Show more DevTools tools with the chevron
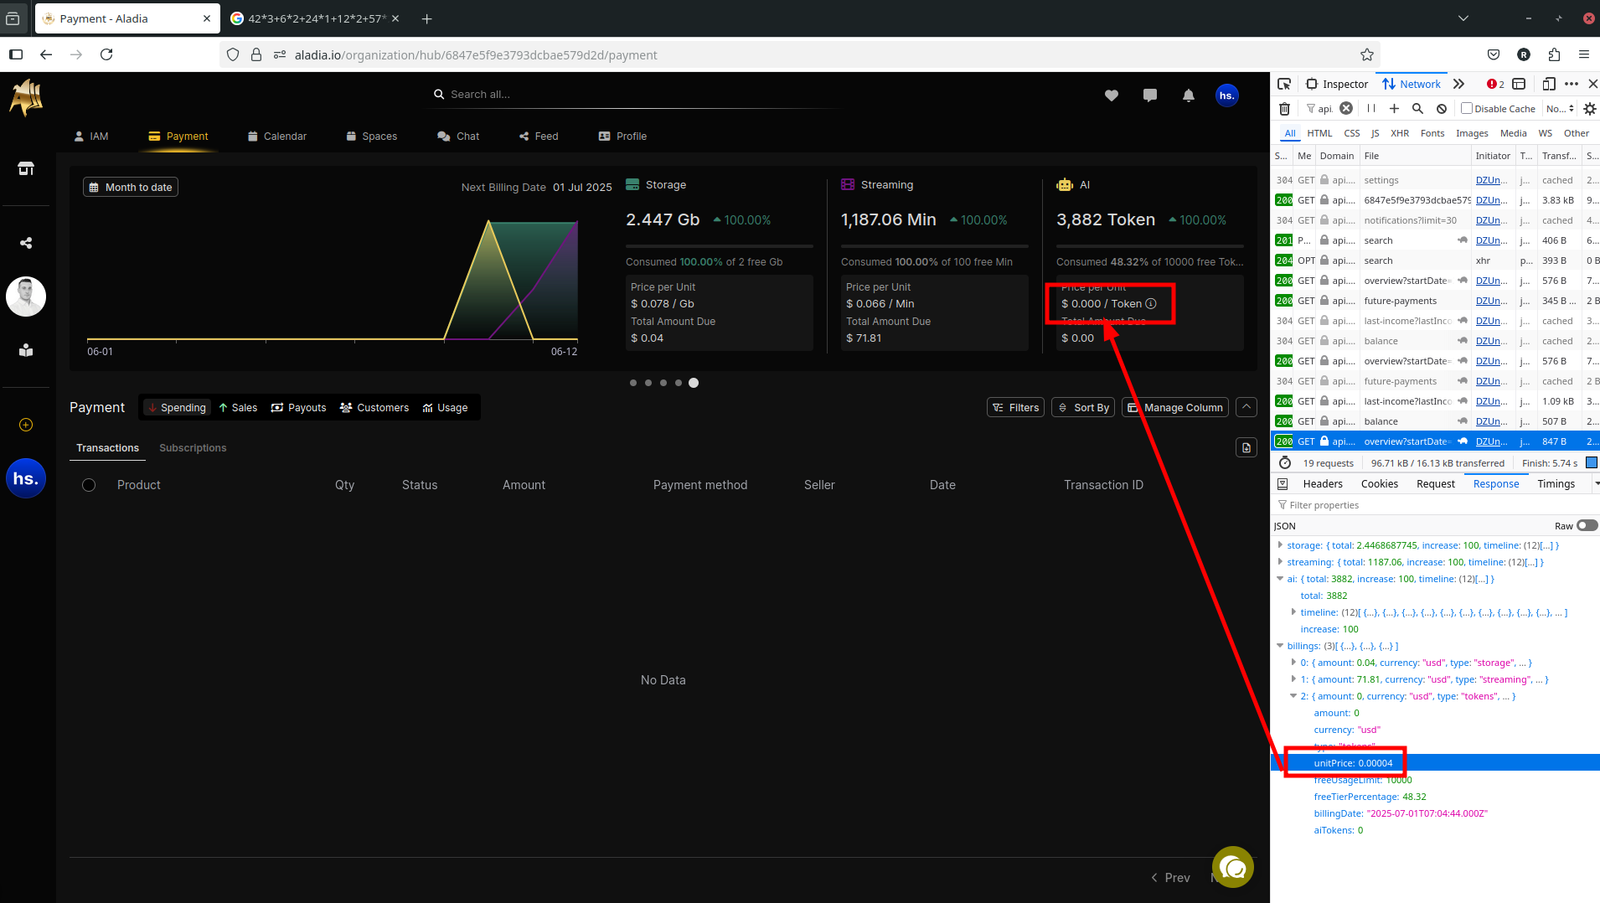 1459,84
